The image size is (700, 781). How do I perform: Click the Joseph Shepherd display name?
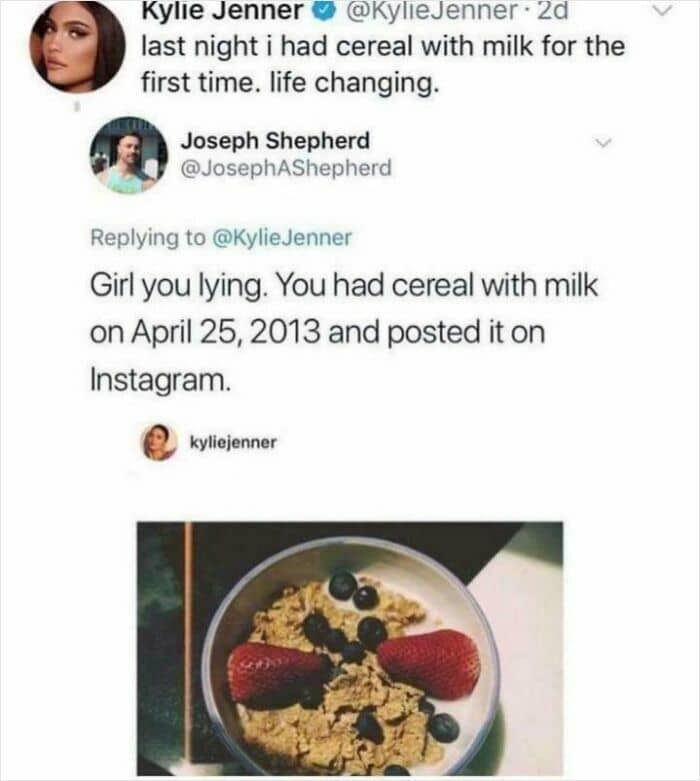[275, 141]
